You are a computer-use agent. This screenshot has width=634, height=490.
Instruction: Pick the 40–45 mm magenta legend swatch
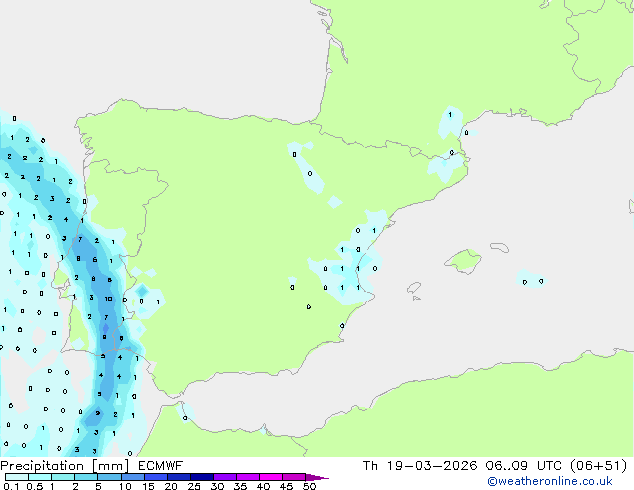point(271,477)
